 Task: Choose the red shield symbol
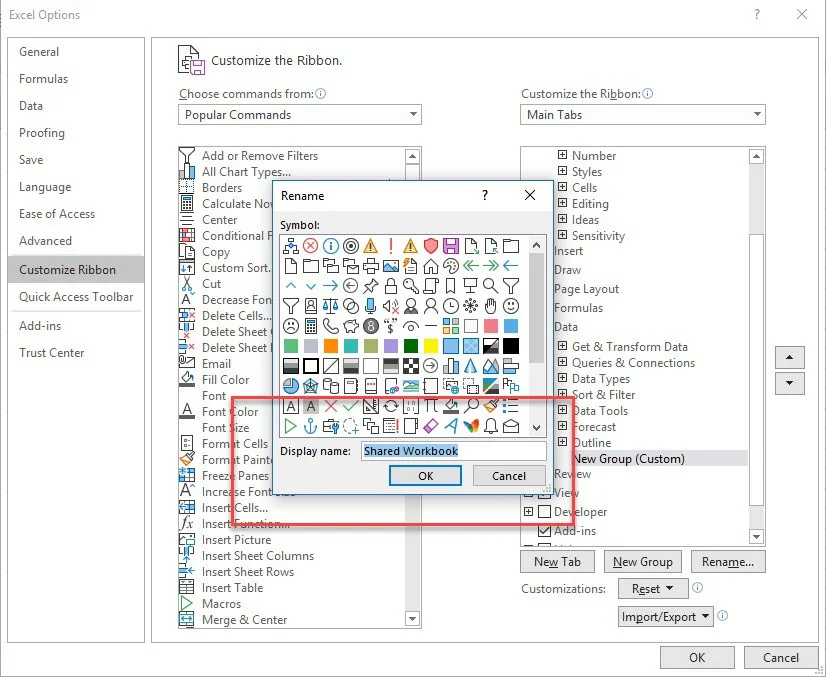pyautogui.click(x=430, y=246)
